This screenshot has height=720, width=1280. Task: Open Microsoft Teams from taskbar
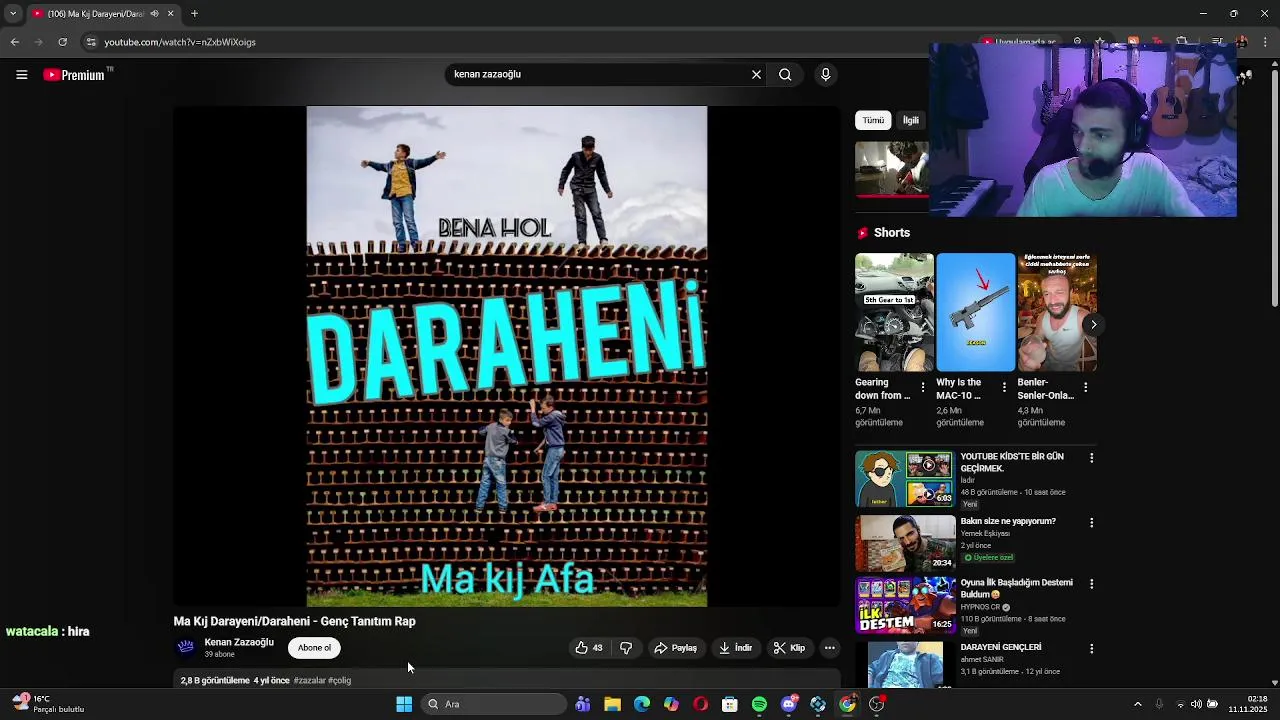coord(583,704)
